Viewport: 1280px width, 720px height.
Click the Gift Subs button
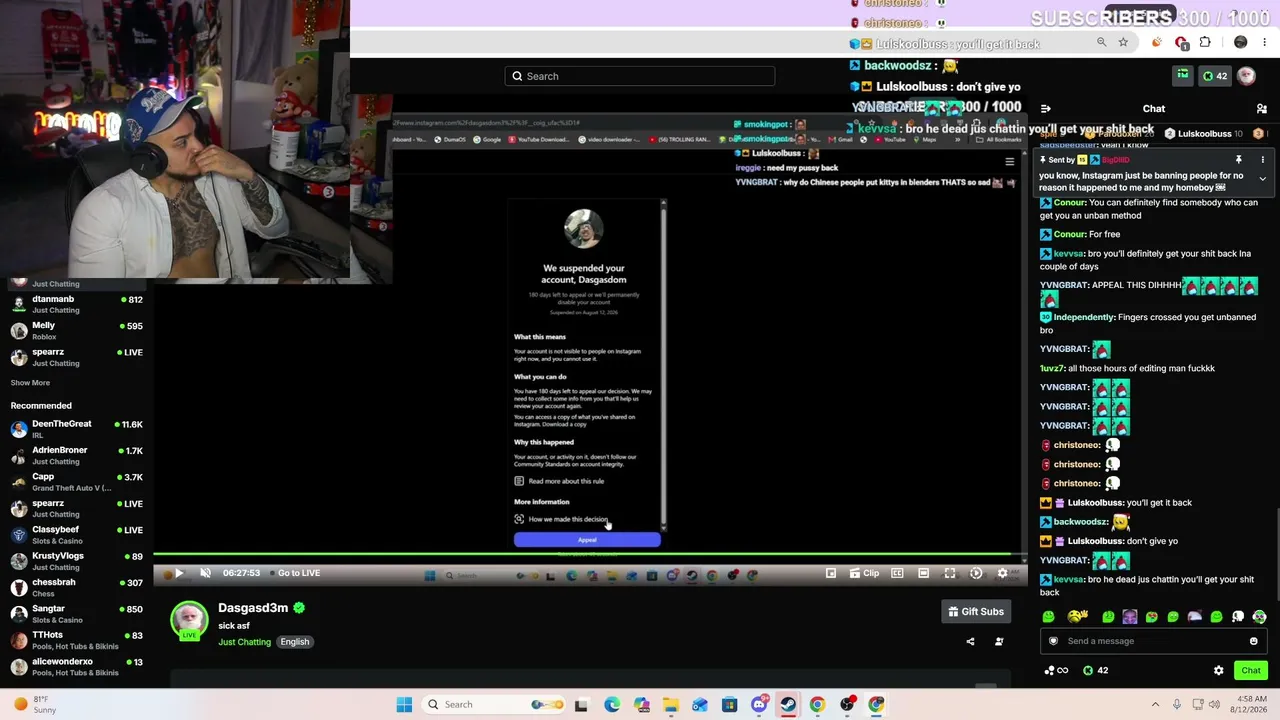975,612
